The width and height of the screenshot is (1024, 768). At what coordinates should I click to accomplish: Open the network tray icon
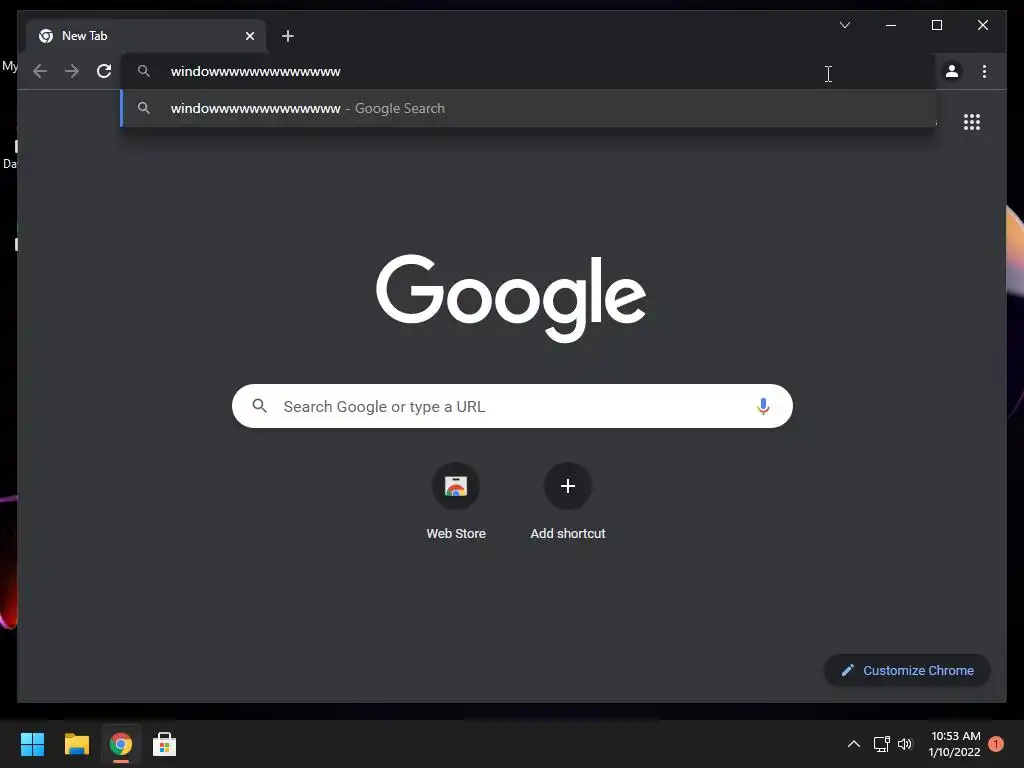click(882, 744)
